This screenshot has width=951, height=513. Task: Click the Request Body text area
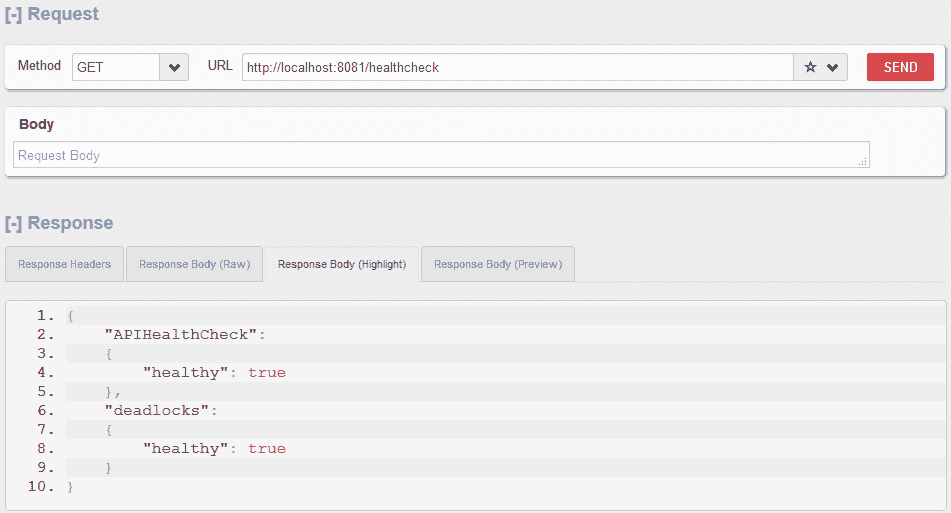point(441,155)
